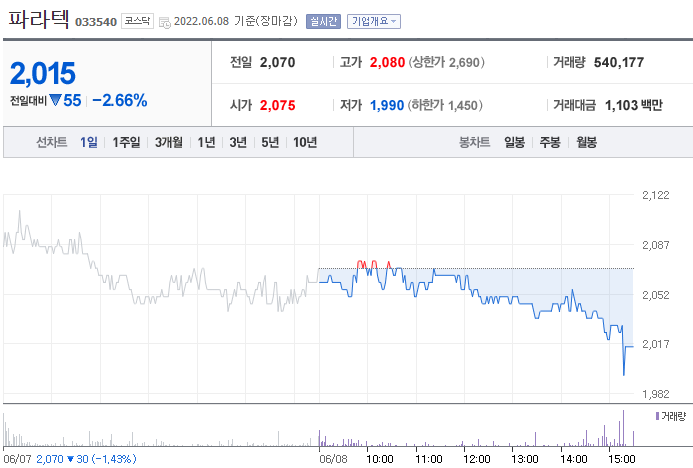The width and height of the screenshot is (693, 468).
Task: Click the 14:00 time axis label
Action: coord(574,459)
